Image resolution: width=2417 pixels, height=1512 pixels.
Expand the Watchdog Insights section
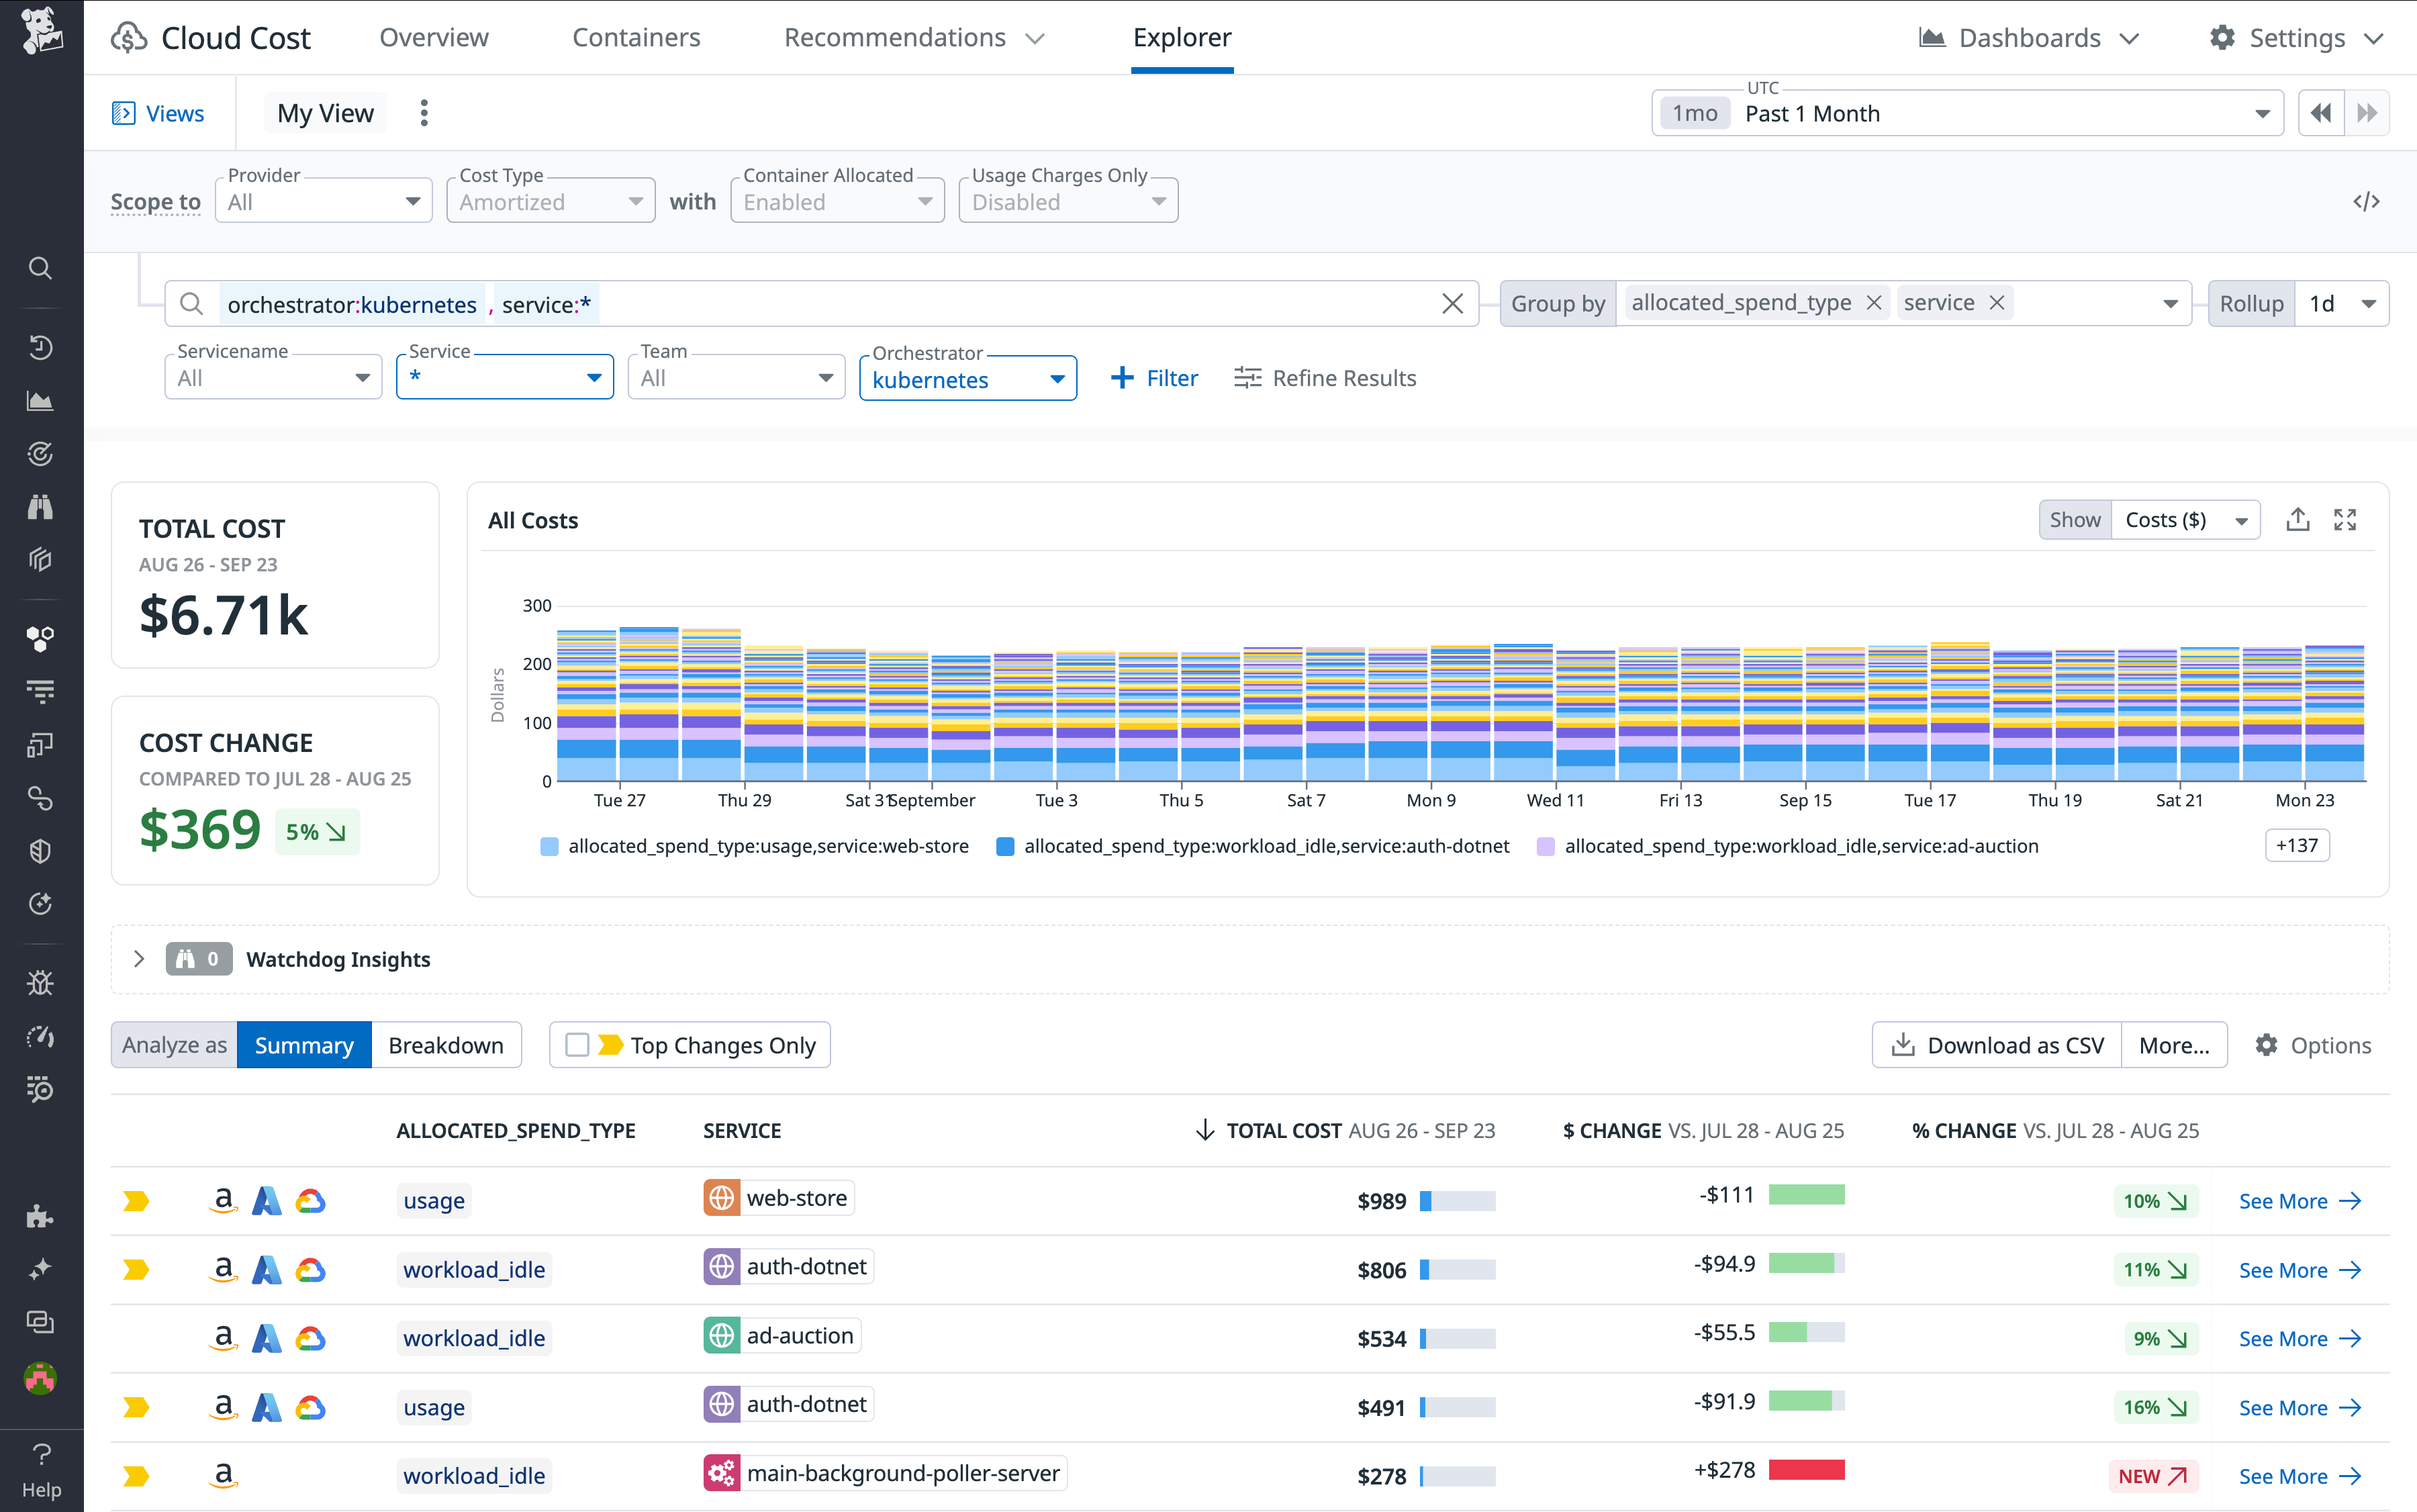[139, 958]
